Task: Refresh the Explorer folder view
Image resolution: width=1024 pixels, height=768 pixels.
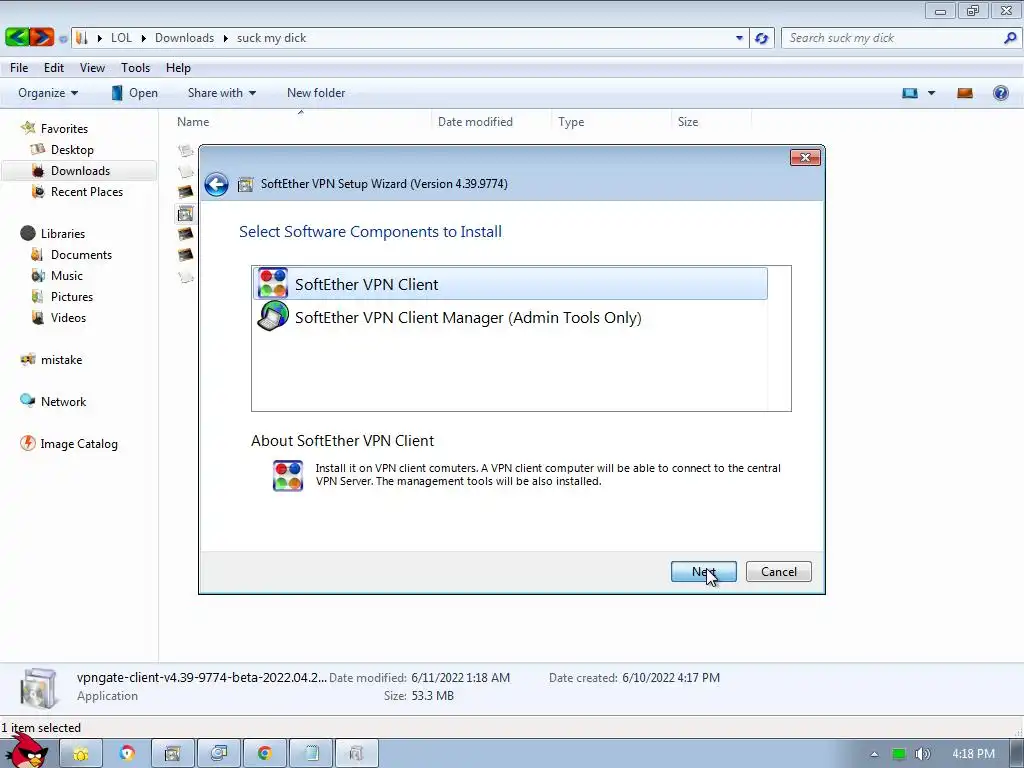Action: 761,38
